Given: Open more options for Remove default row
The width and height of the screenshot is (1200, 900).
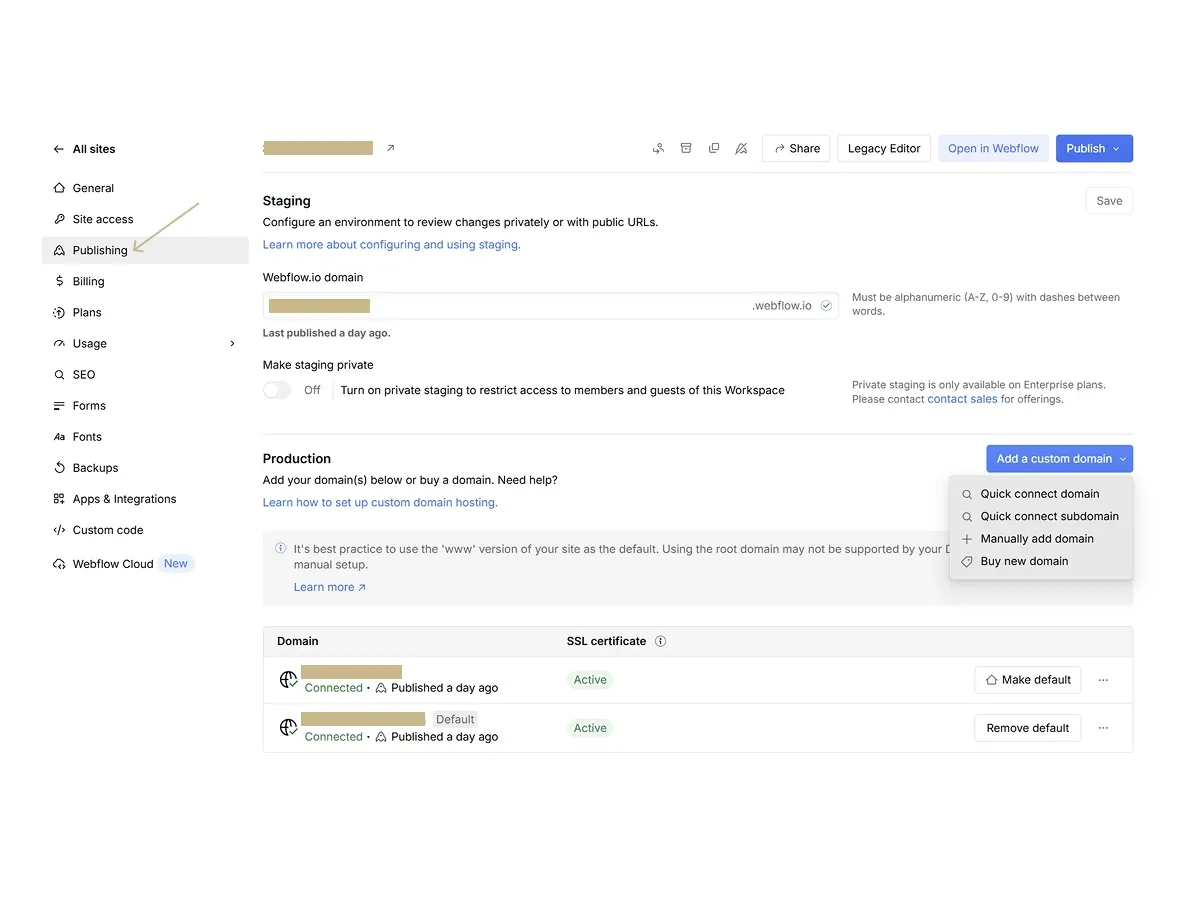Looking at the screenshot, I should coord(1103,728).
